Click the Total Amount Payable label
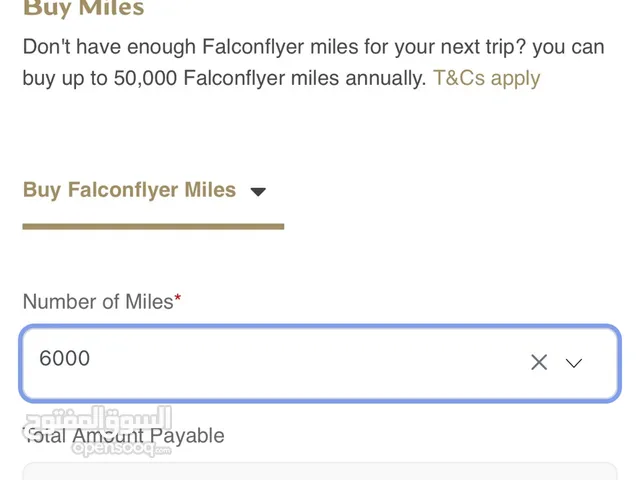This screenshot has height=480, width=640. tap(123, 436)
